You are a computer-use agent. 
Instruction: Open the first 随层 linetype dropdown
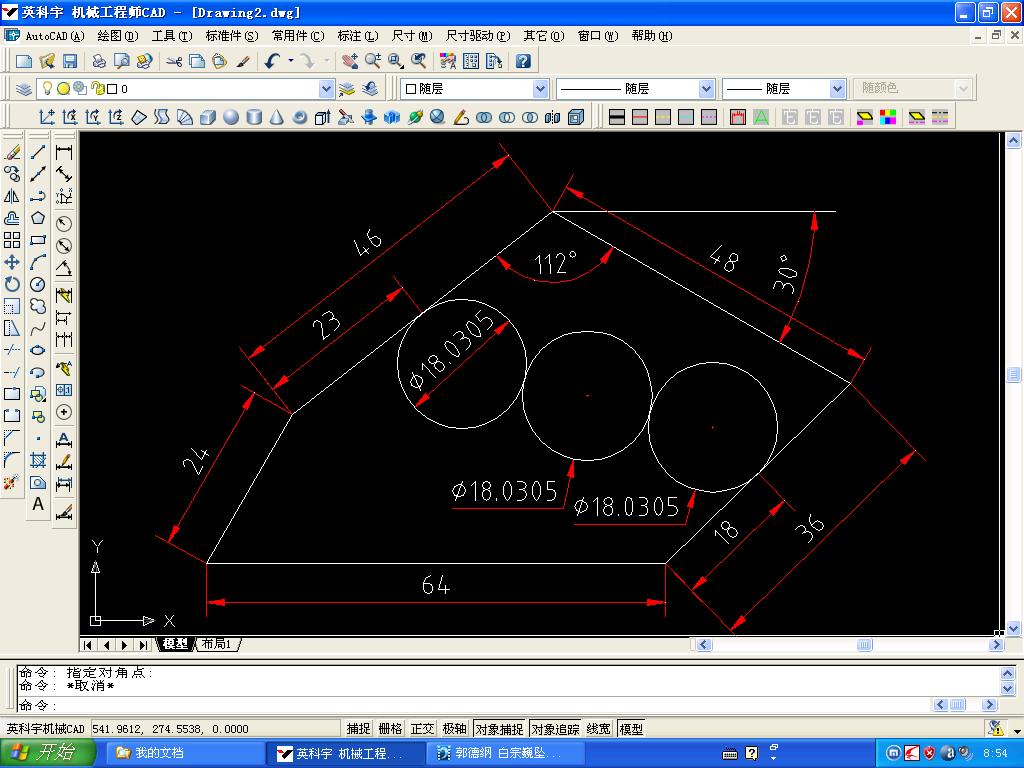pos(706,88)
